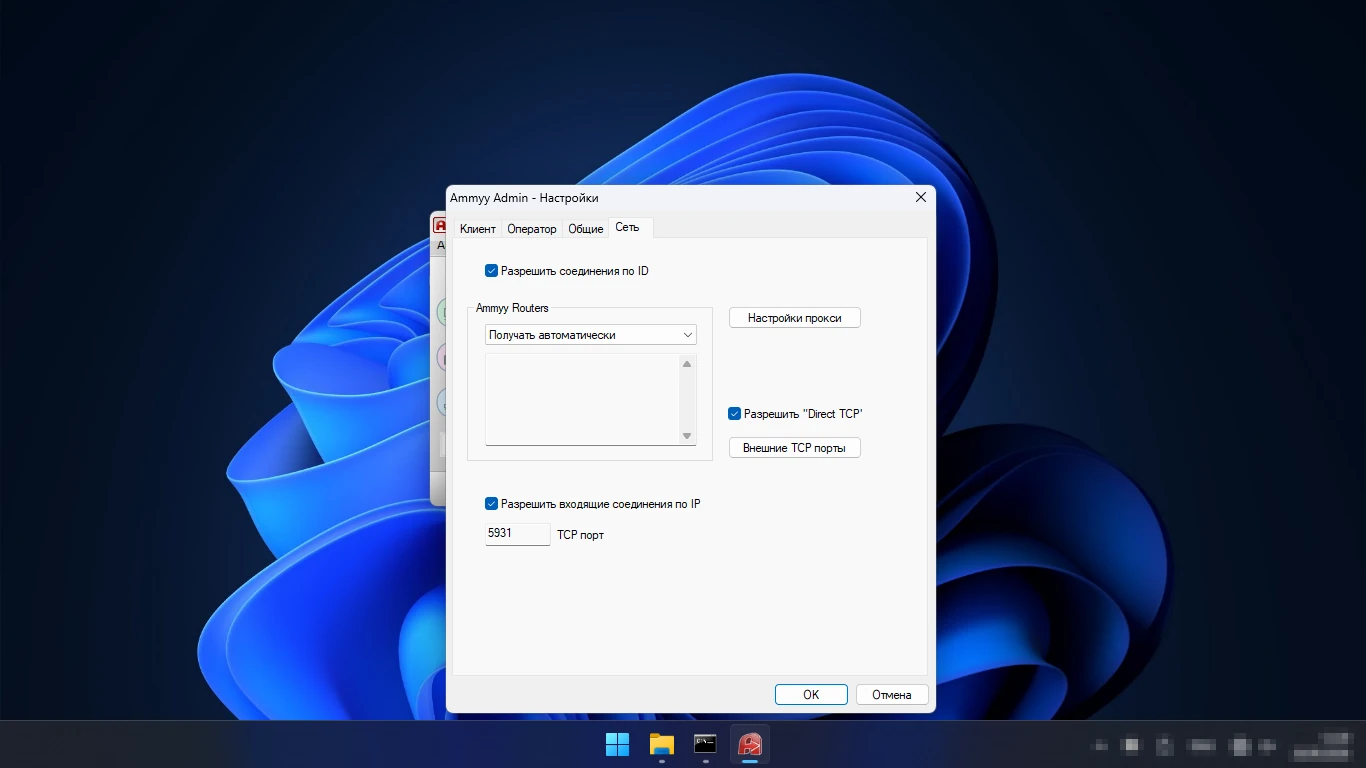Click the TCP порт field containing 5931

pyautogui.click(x=518, y=534)
